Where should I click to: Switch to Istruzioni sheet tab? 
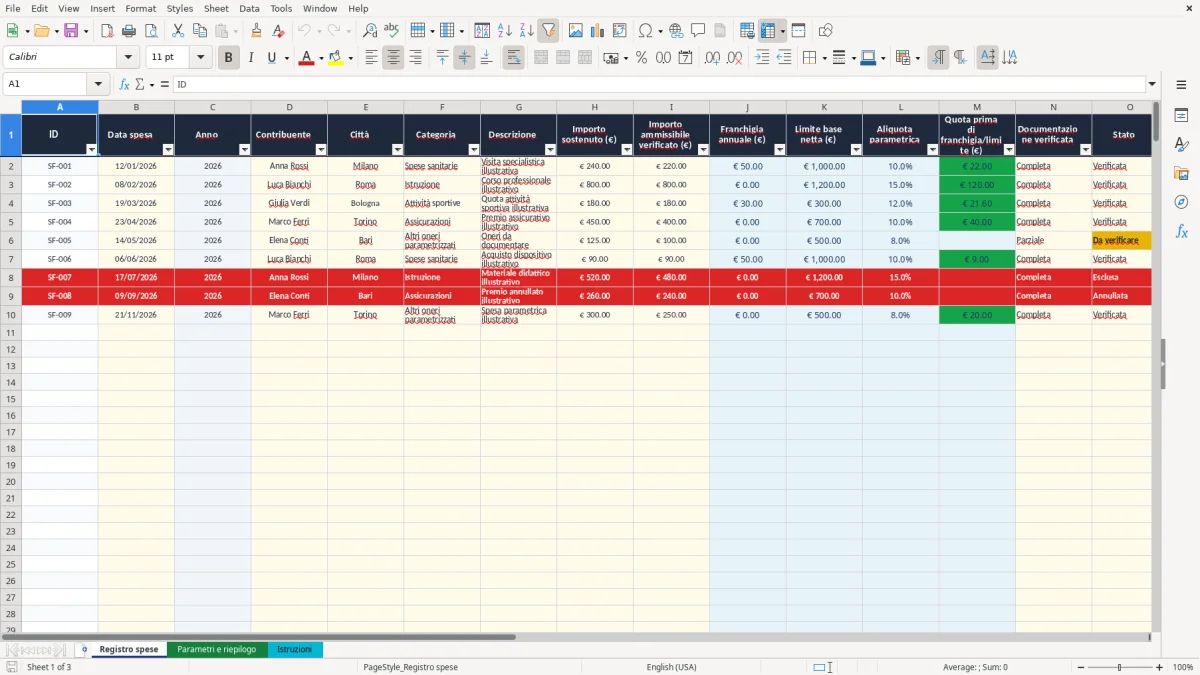coord(294,650)
